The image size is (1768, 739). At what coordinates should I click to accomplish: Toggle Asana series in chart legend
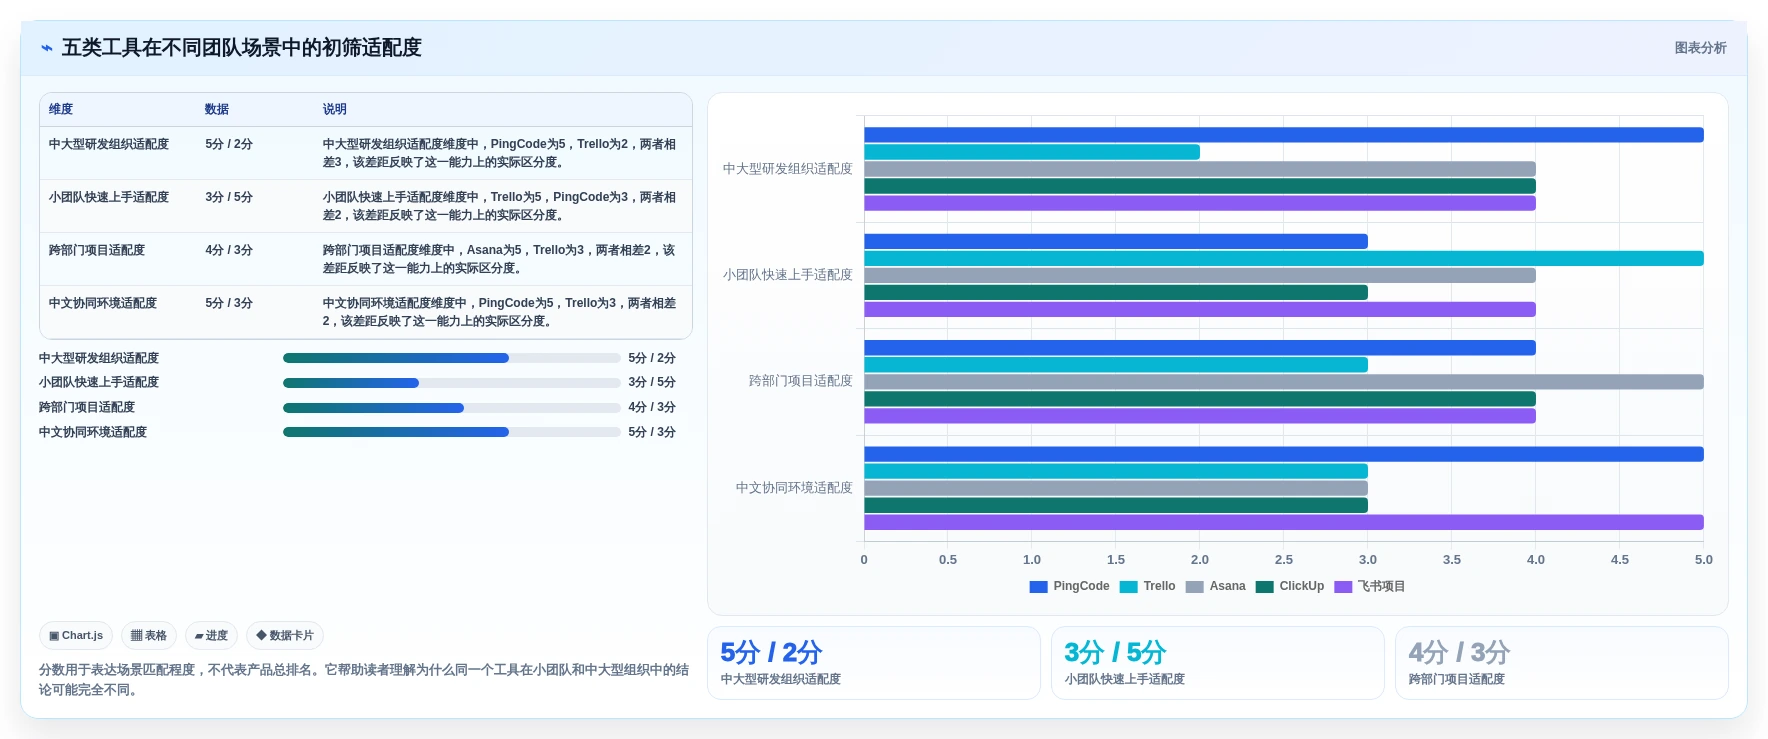(1215, 586)
